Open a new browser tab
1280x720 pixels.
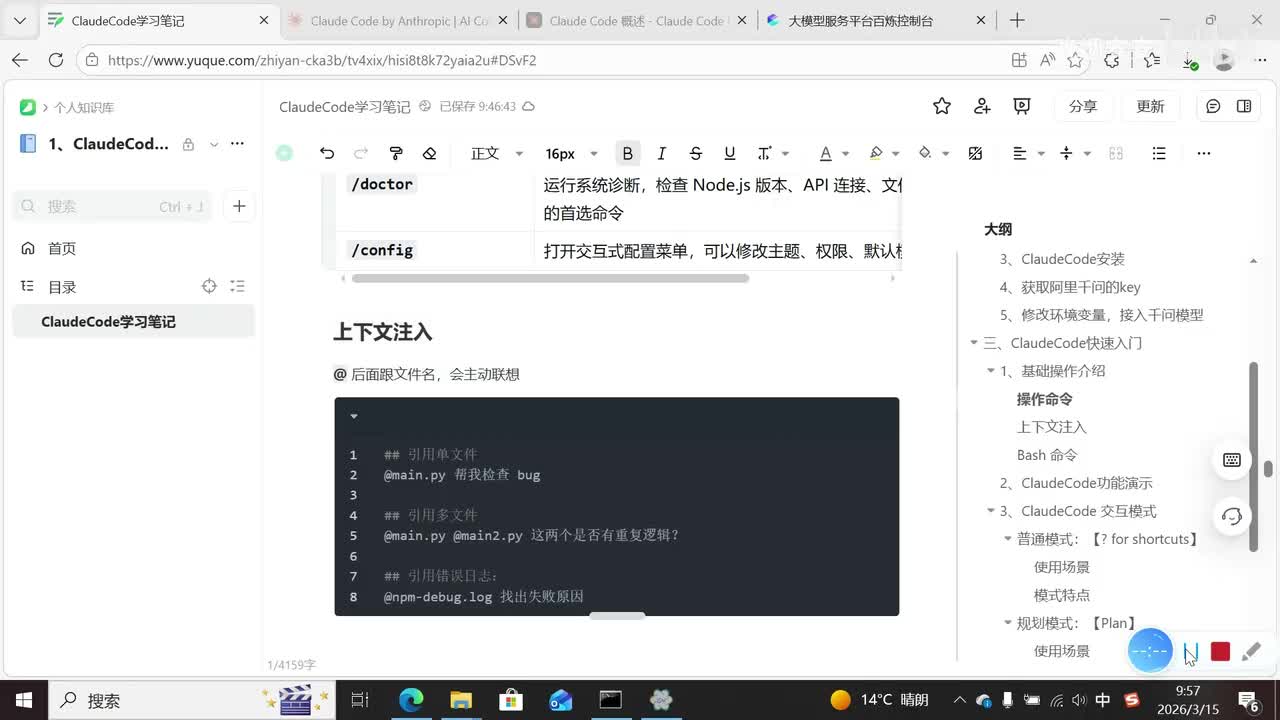click(1017, 20)
